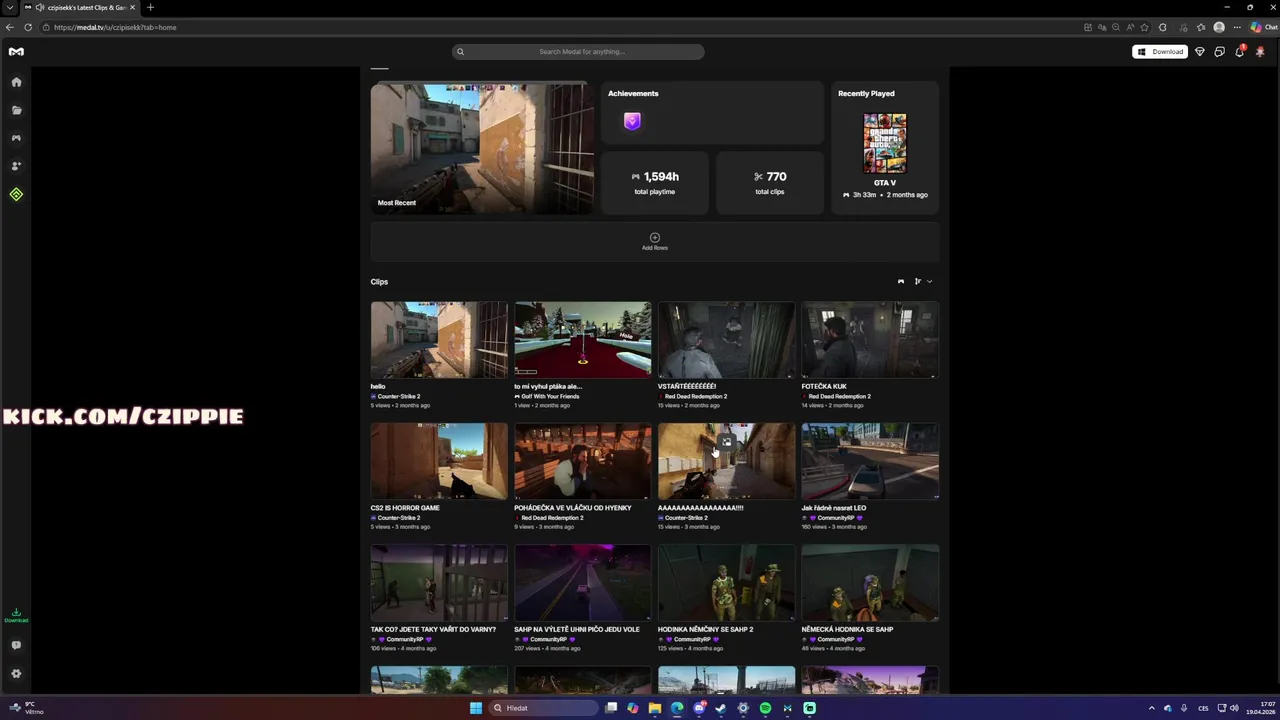Open Medal settings gear in sidebar
This screenshot has width=1280, height=720.
tap(16, 673)
